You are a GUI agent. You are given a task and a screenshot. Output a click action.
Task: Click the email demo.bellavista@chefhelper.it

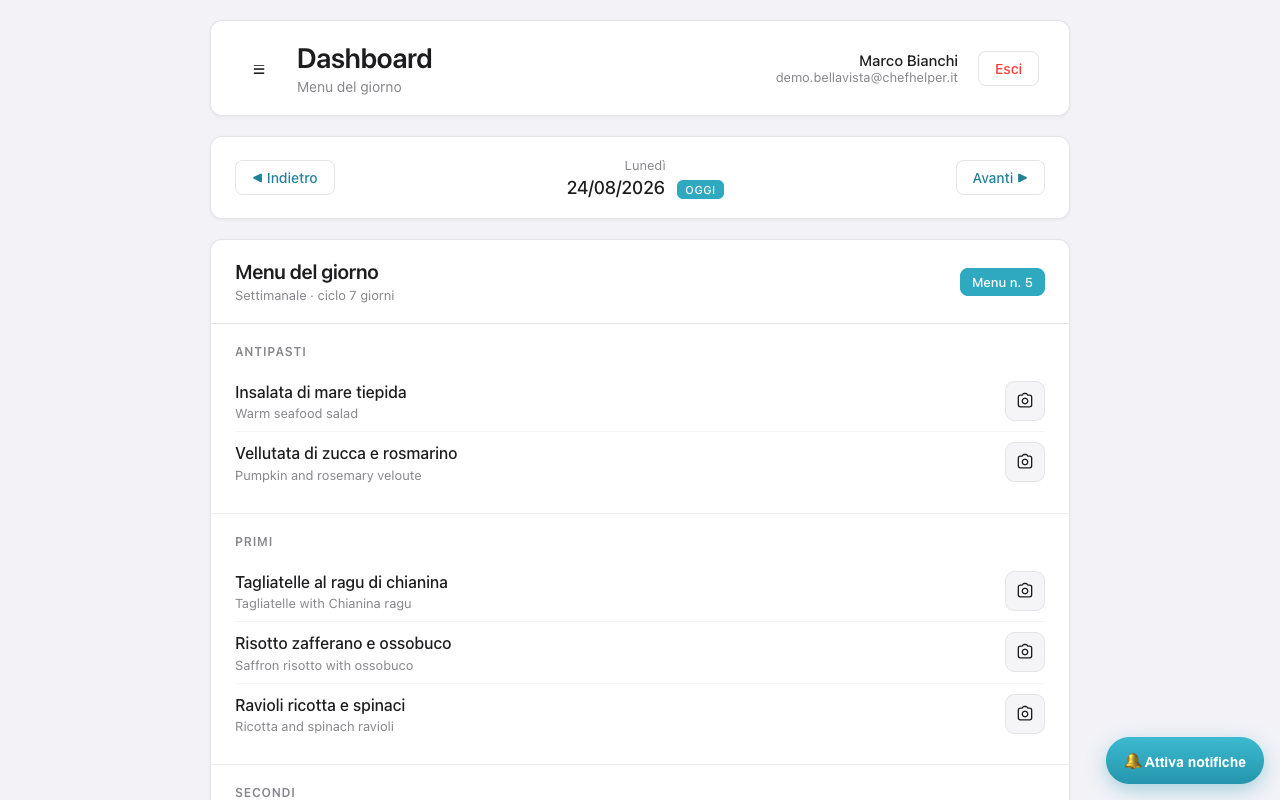(867, 78)
